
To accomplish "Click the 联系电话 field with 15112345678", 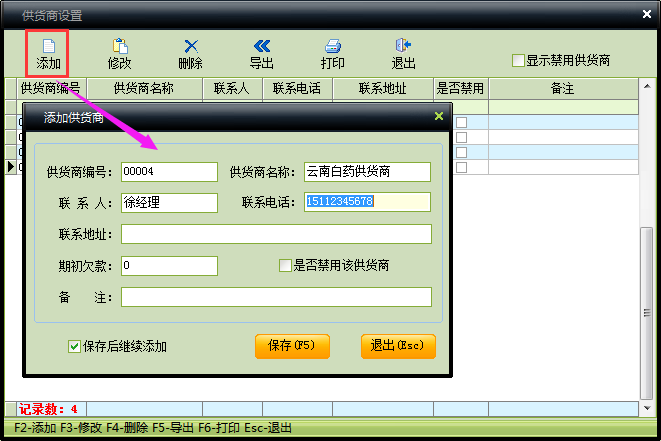I will pos(367,202).
